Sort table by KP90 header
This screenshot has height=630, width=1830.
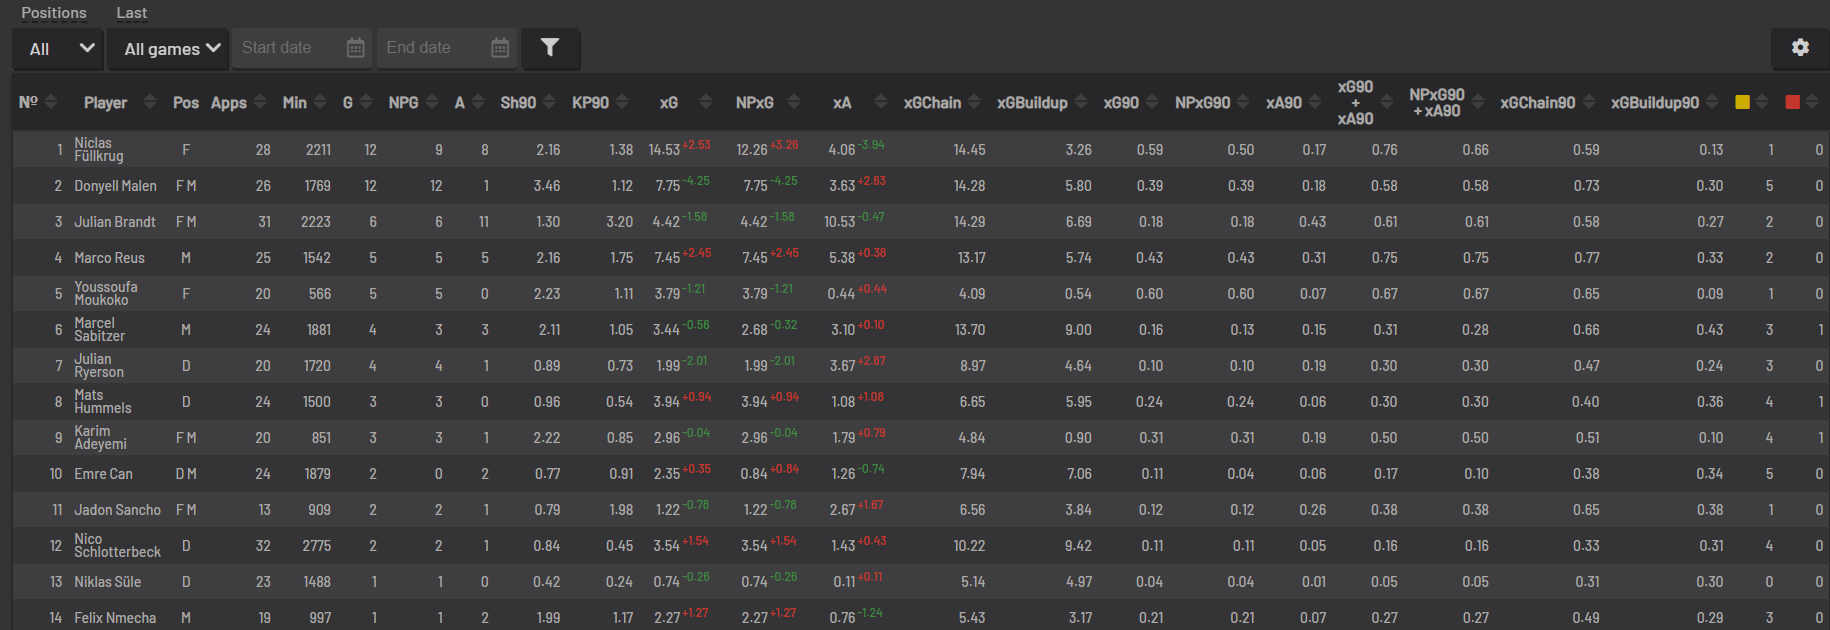[590, 102]
